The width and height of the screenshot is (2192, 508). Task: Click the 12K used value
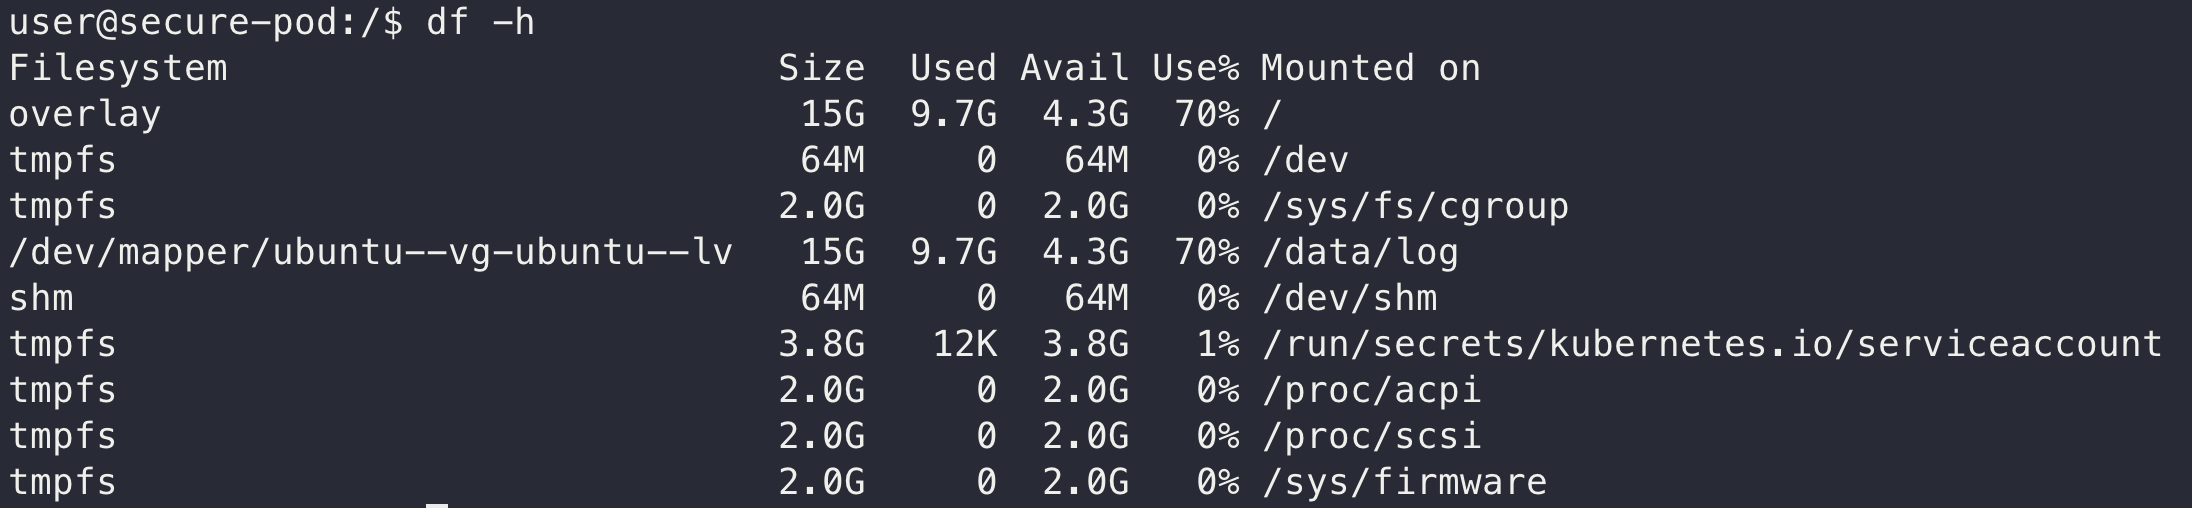(964, 344)
